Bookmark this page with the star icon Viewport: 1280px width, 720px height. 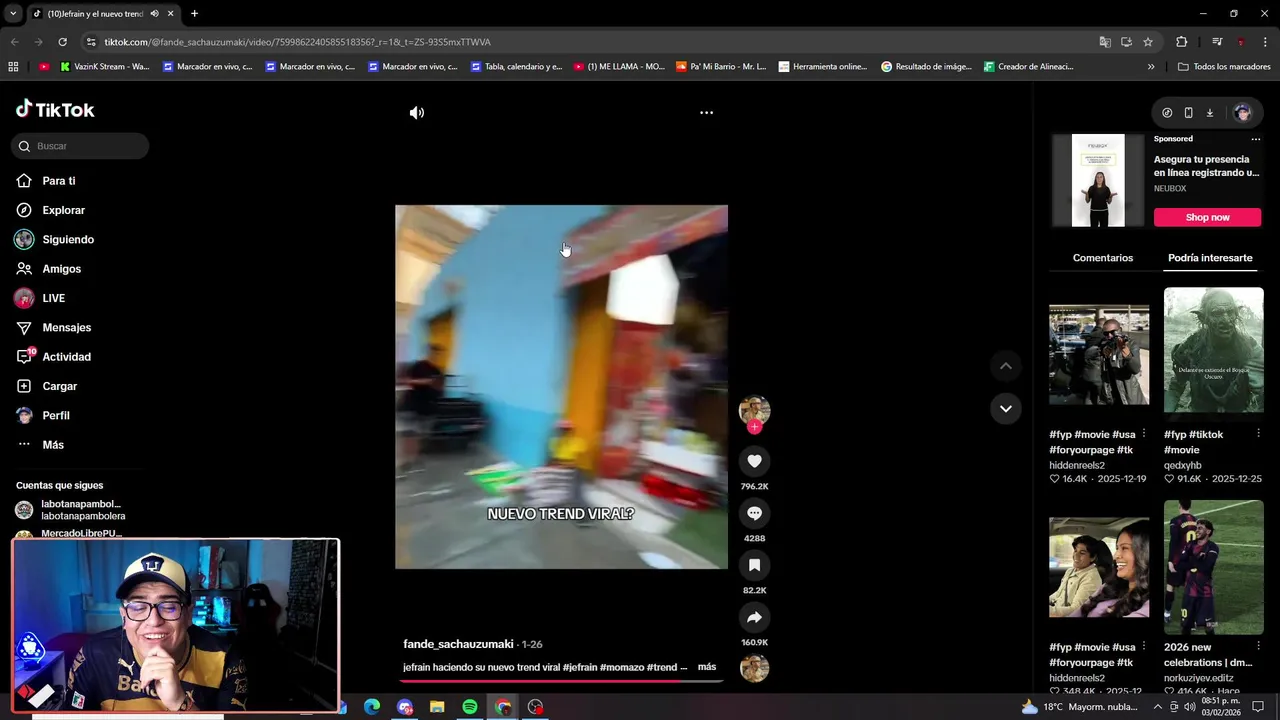1148,42
